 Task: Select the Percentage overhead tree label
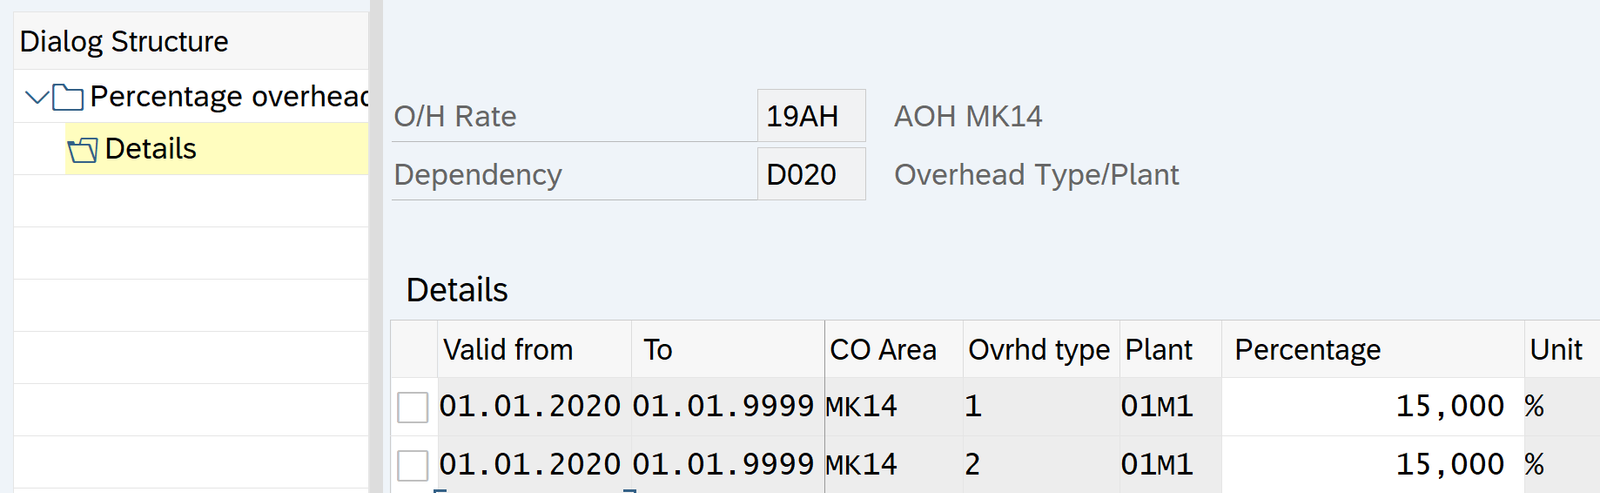[229, 96]
